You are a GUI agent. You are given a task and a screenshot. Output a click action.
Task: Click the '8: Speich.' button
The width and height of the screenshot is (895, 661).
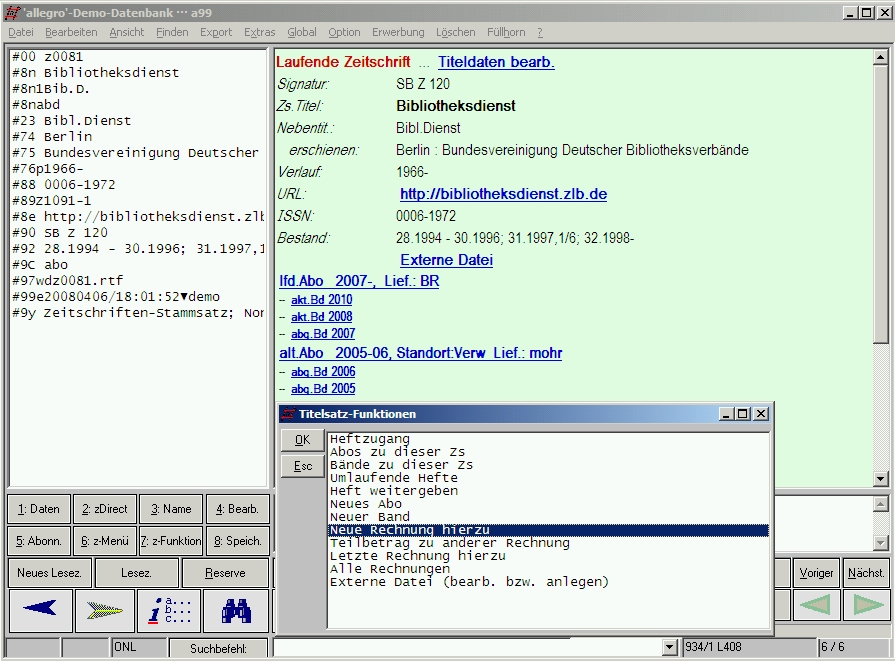pos(237,541)
